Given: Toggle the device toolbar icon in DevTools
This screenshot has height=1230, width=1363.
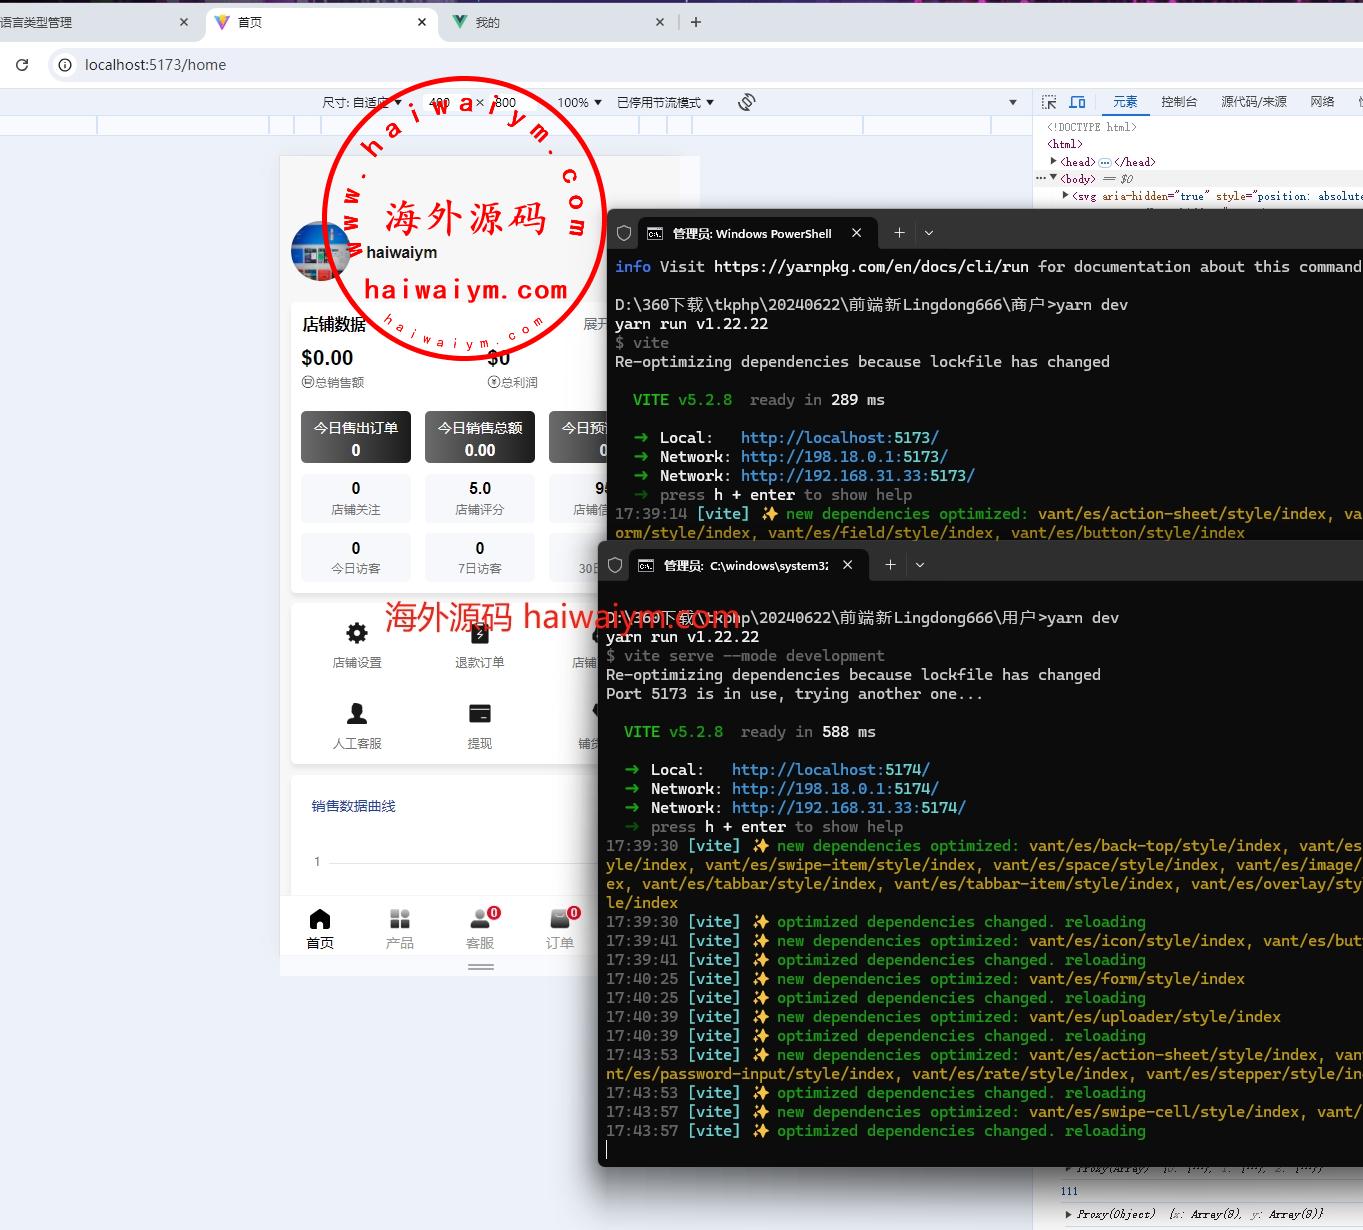Looking at the screenshot, I should point(1077,102).
